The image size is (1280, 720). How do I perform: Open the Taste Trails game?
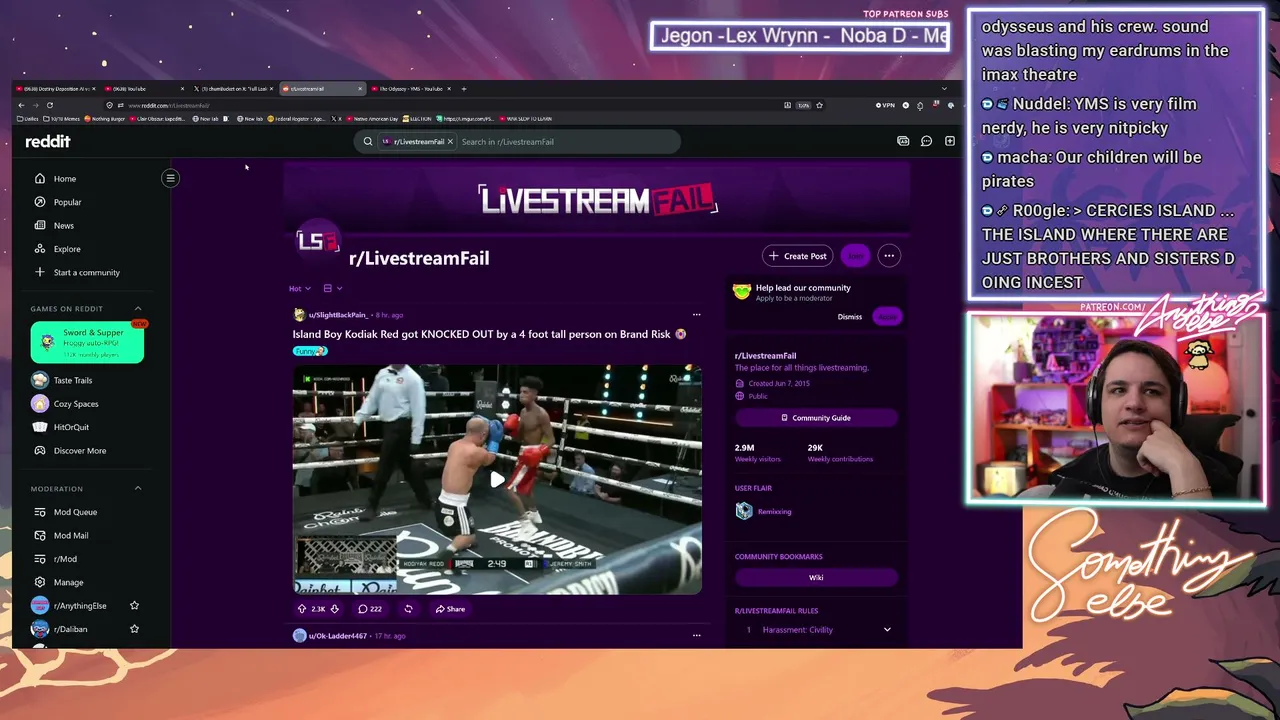72,380
